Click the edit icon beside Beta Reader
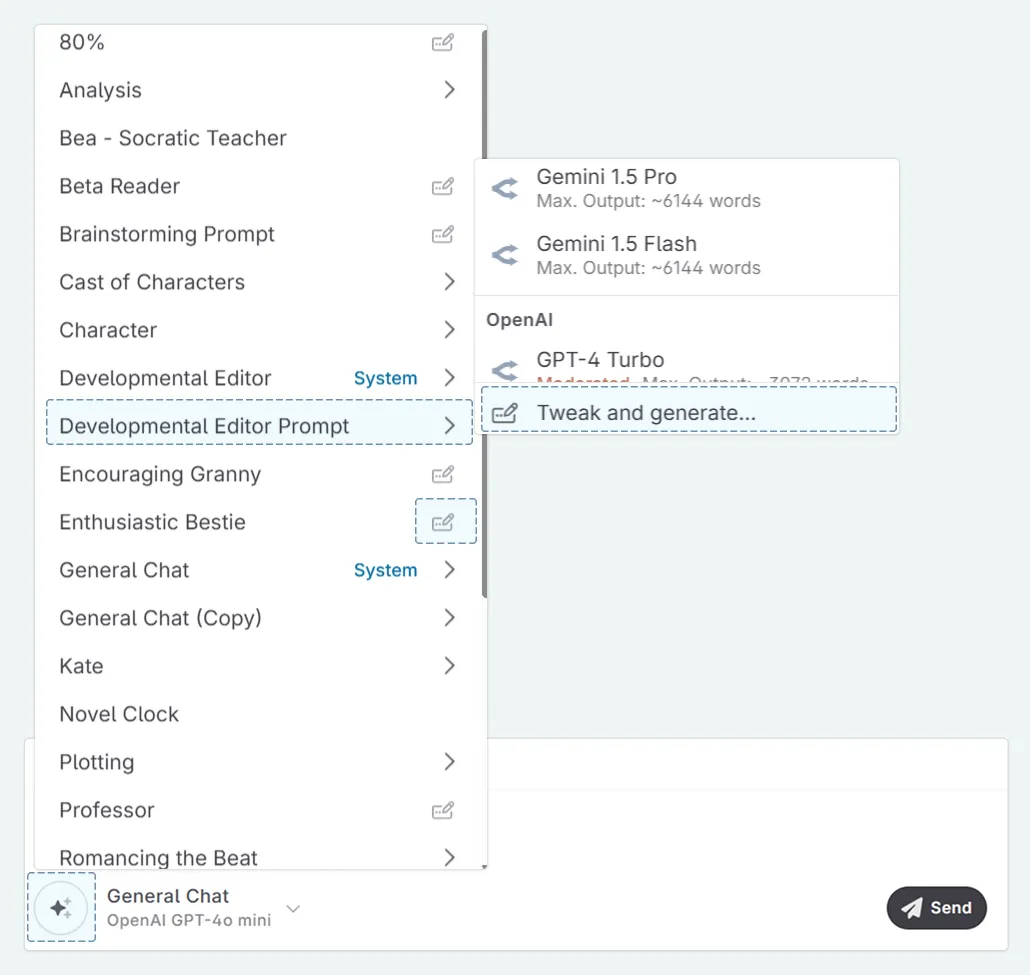 (x=443, y=186)
